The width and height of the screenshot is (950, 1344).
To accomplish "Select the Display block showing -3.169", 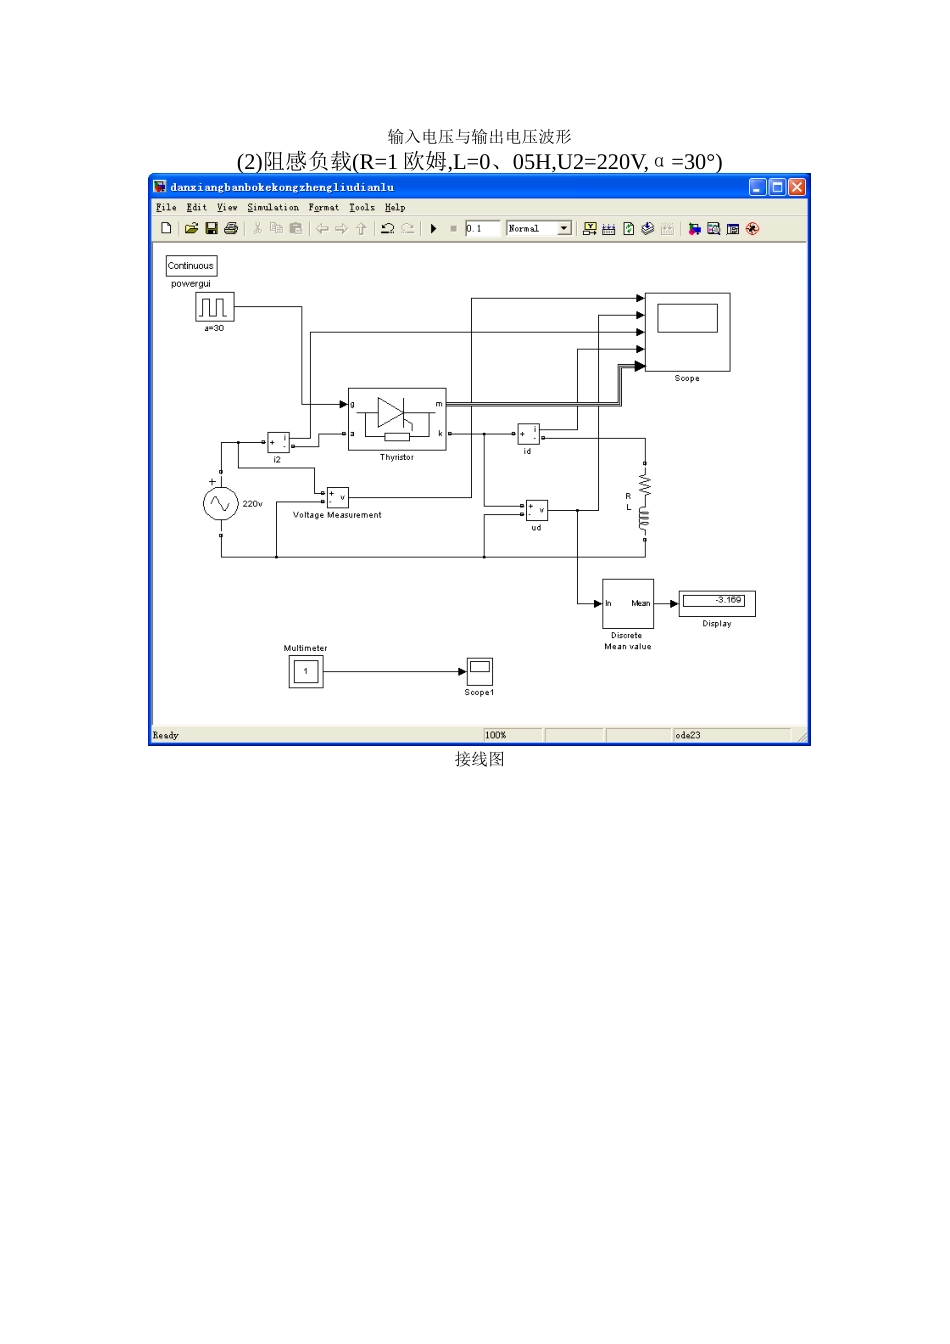I will (717, 603).
